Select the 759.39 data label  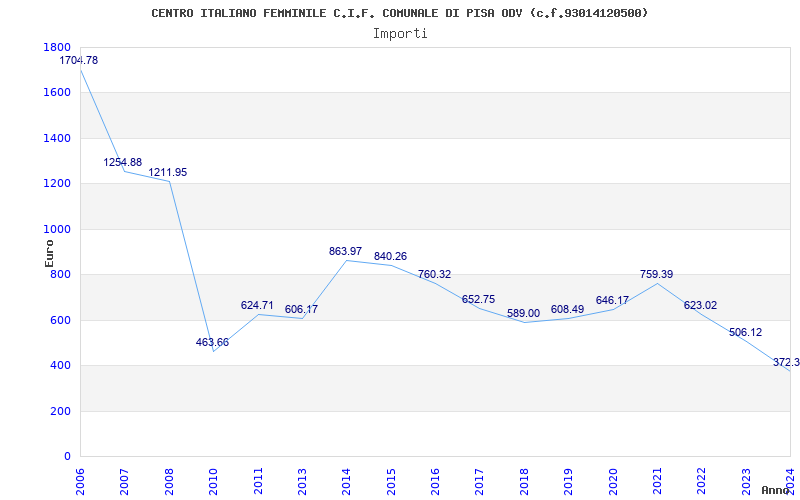(657, 274)
